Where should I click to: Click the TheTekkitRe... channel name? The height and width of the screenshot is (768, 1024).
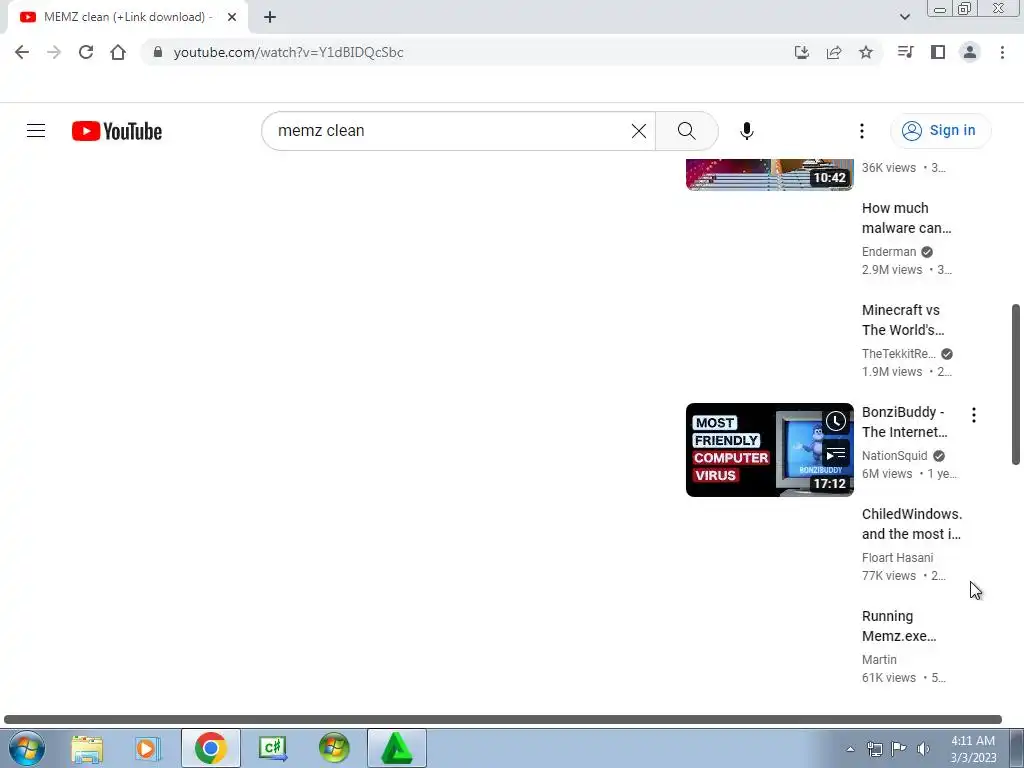[899, 353]
